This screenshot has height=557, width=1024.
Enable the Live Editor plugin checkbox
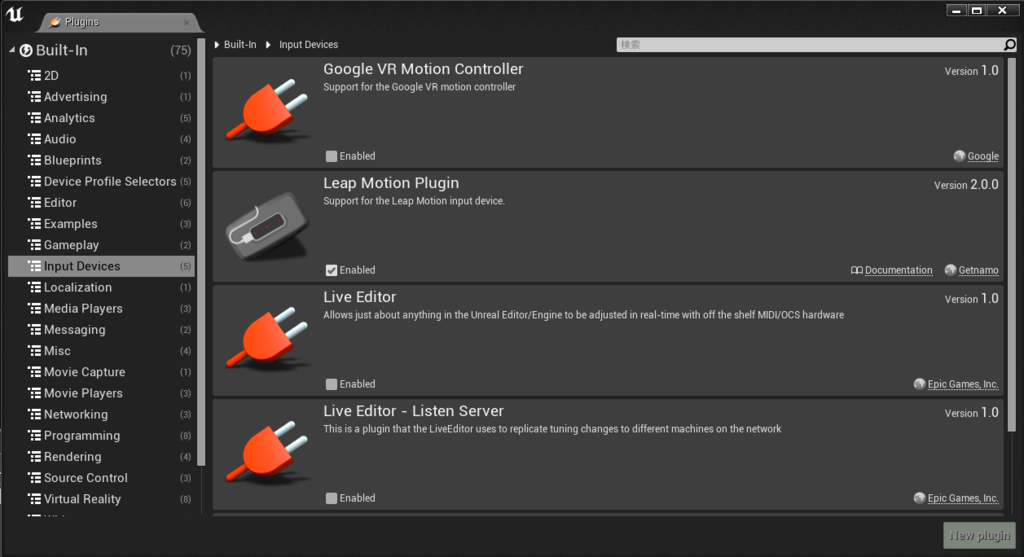point(332,385)
